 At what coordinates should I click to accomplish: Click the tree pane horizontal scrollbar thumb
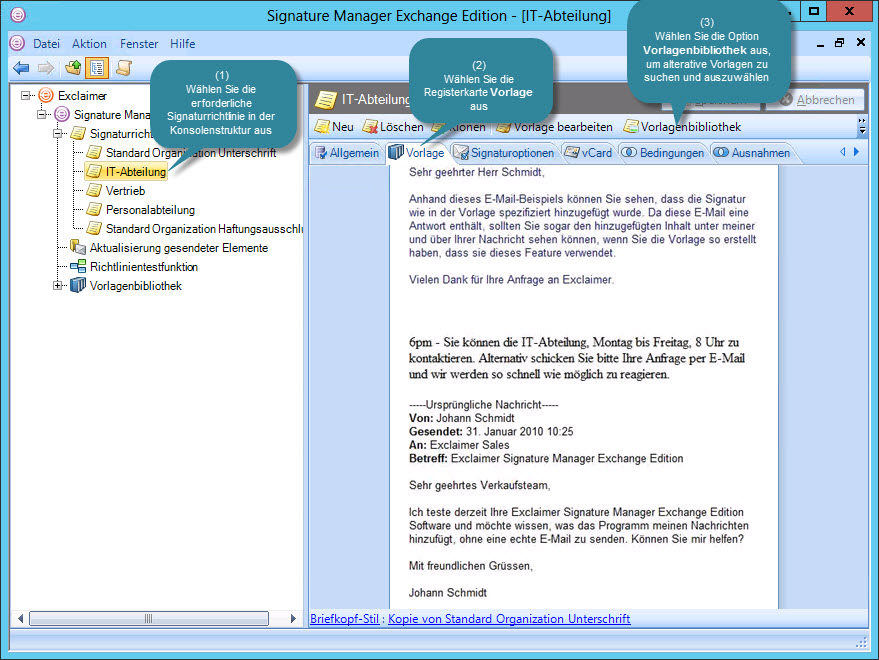coord(149,619)
